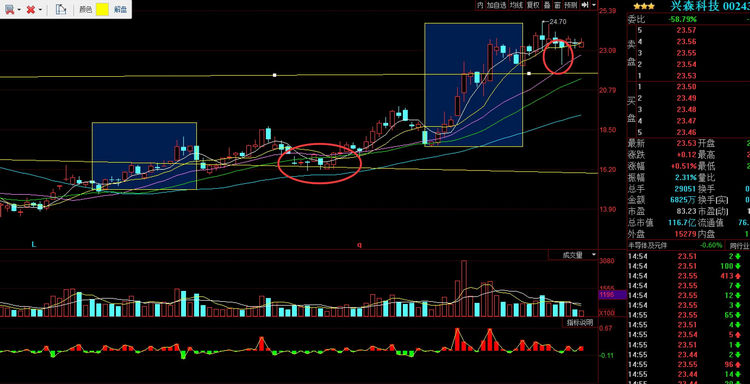Toggle the 均线 moving average lines
Screen dimensions: 750x384
coord(516,5)
